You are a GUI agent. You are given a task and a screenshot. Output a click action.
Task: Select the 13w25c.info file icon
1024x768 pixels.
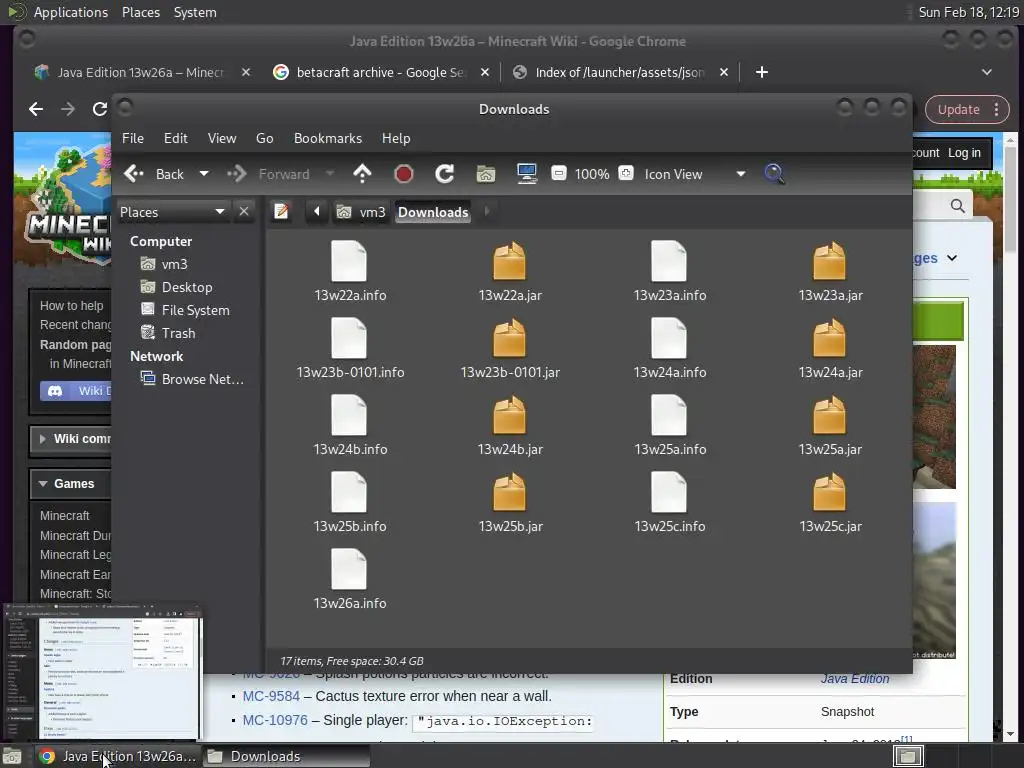(x=669, y=492)
